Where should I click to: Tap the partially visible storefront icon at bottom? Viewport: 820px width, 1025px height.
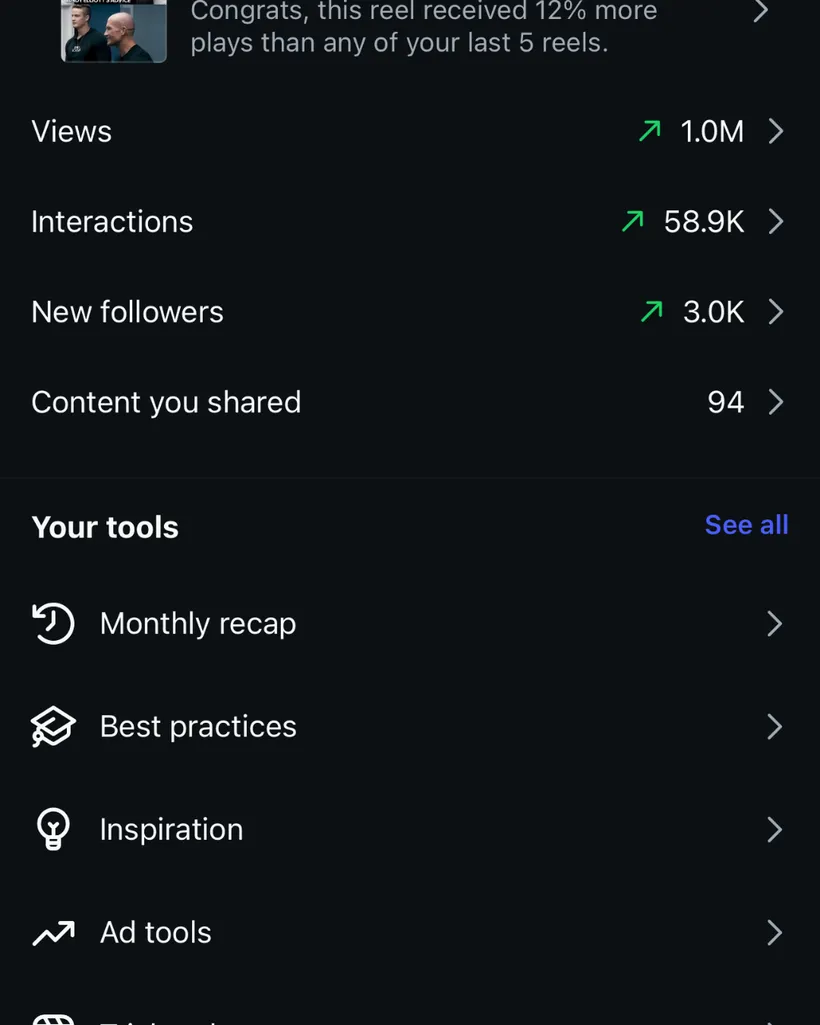[x=53, y=1020]
